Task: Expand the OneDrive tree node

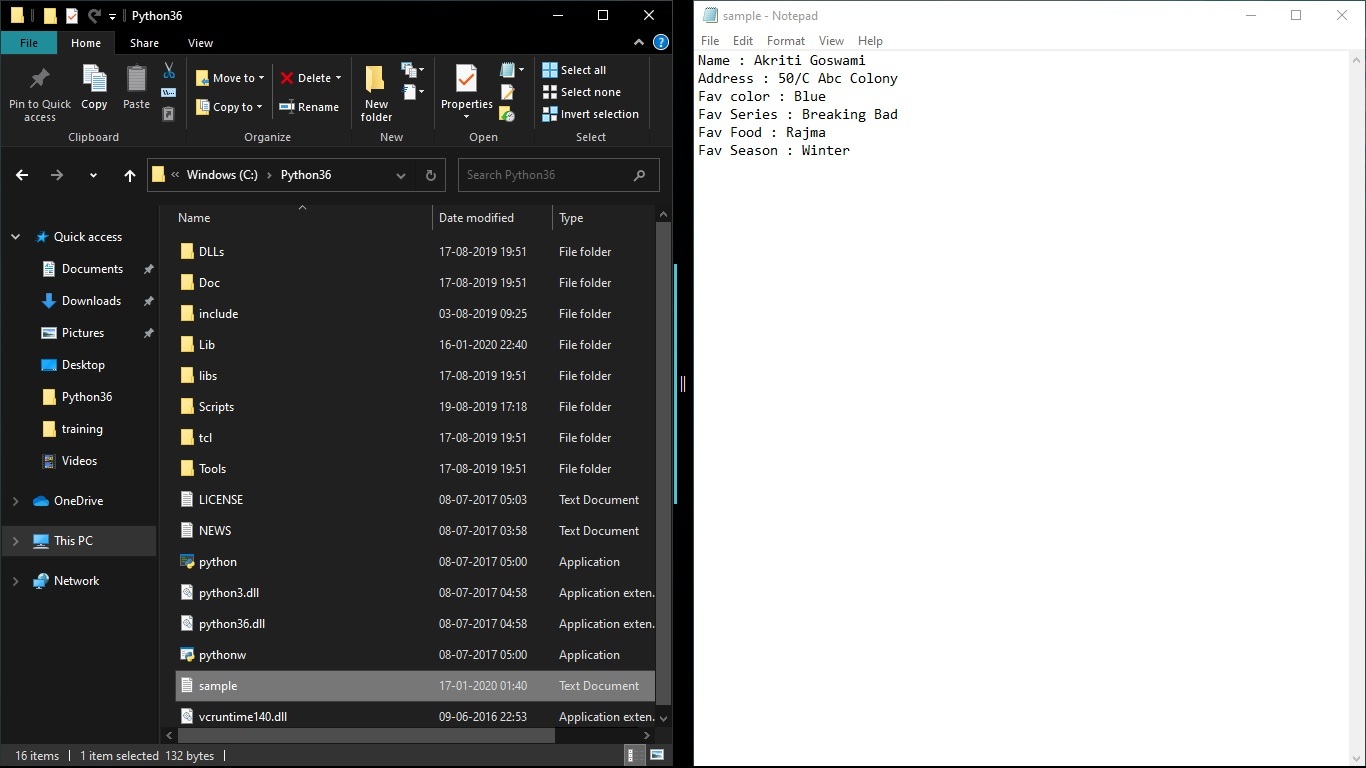Action: [x=15, y=501]
